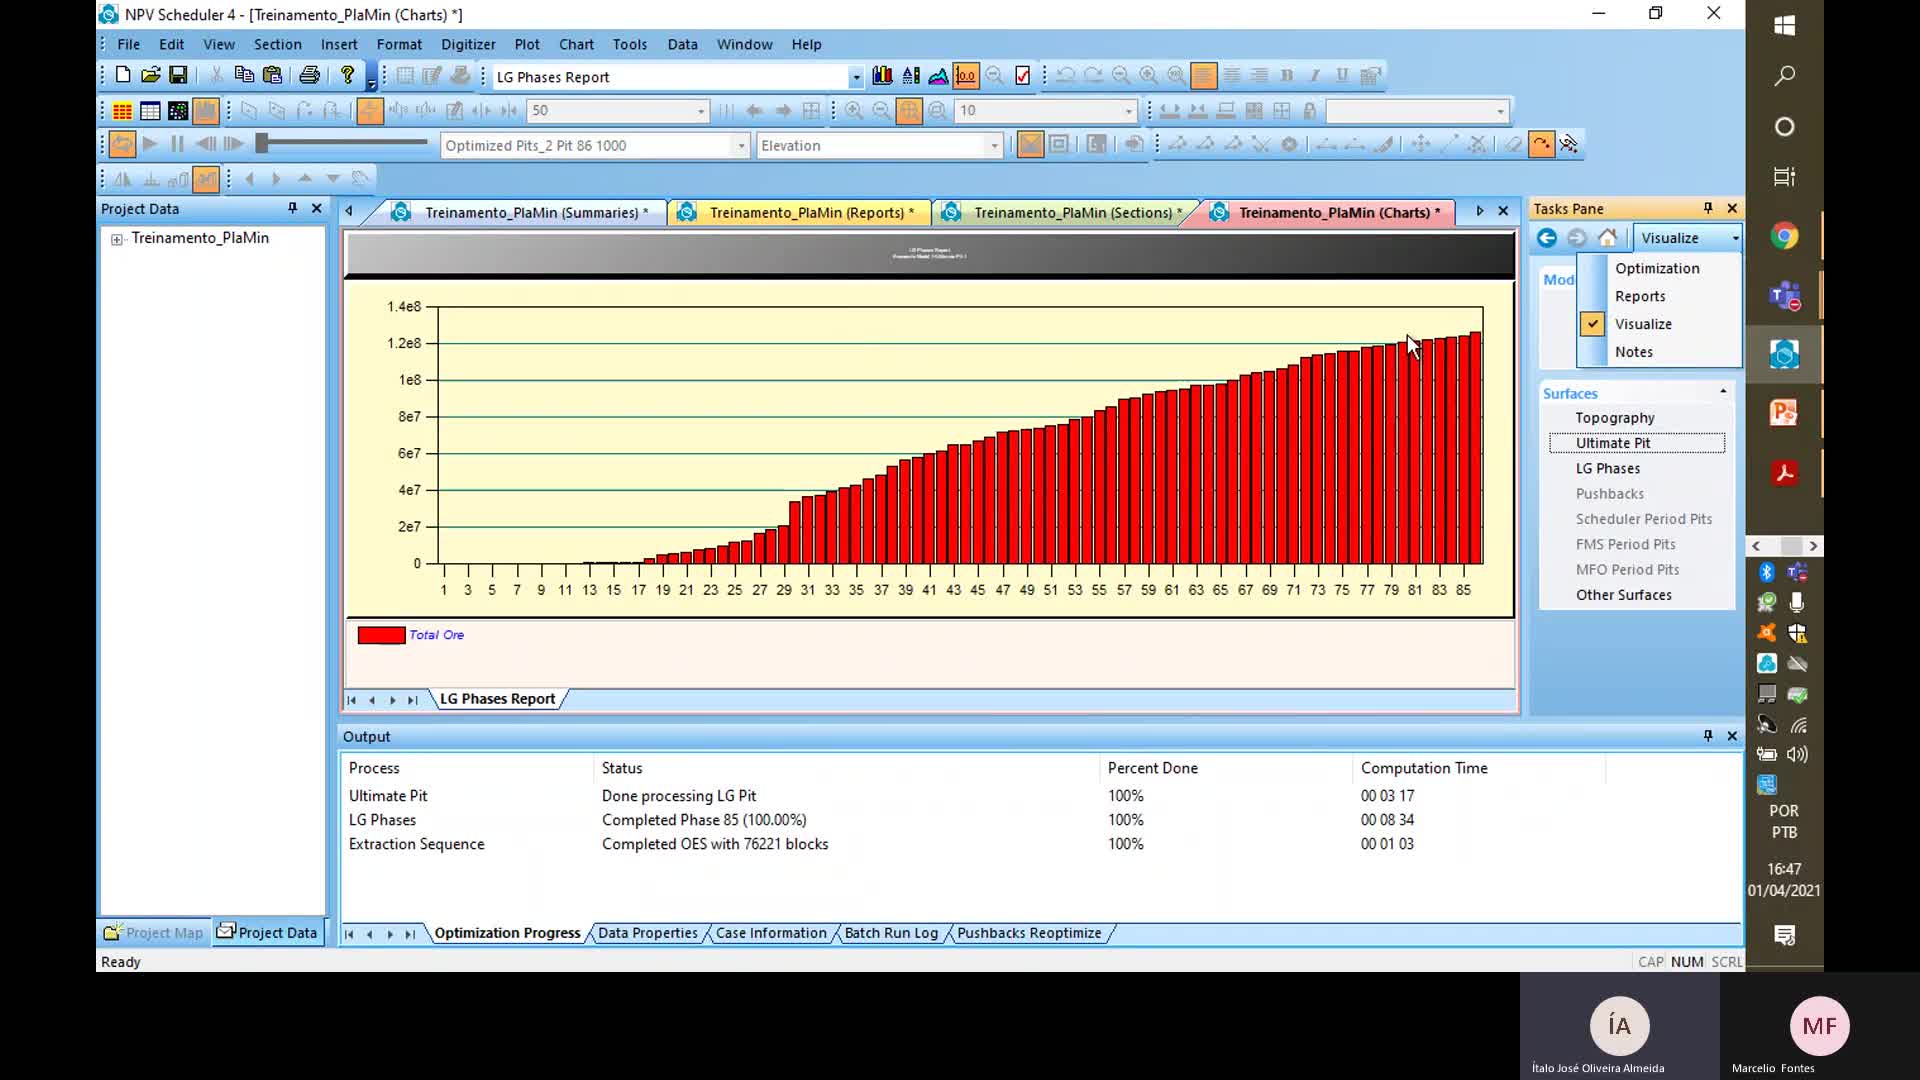This screenshot has width=1920, height=1080.
Task: Open the Optimized Pits_2 Pit 86 1000 dropdown
Action: coord(741,146)
